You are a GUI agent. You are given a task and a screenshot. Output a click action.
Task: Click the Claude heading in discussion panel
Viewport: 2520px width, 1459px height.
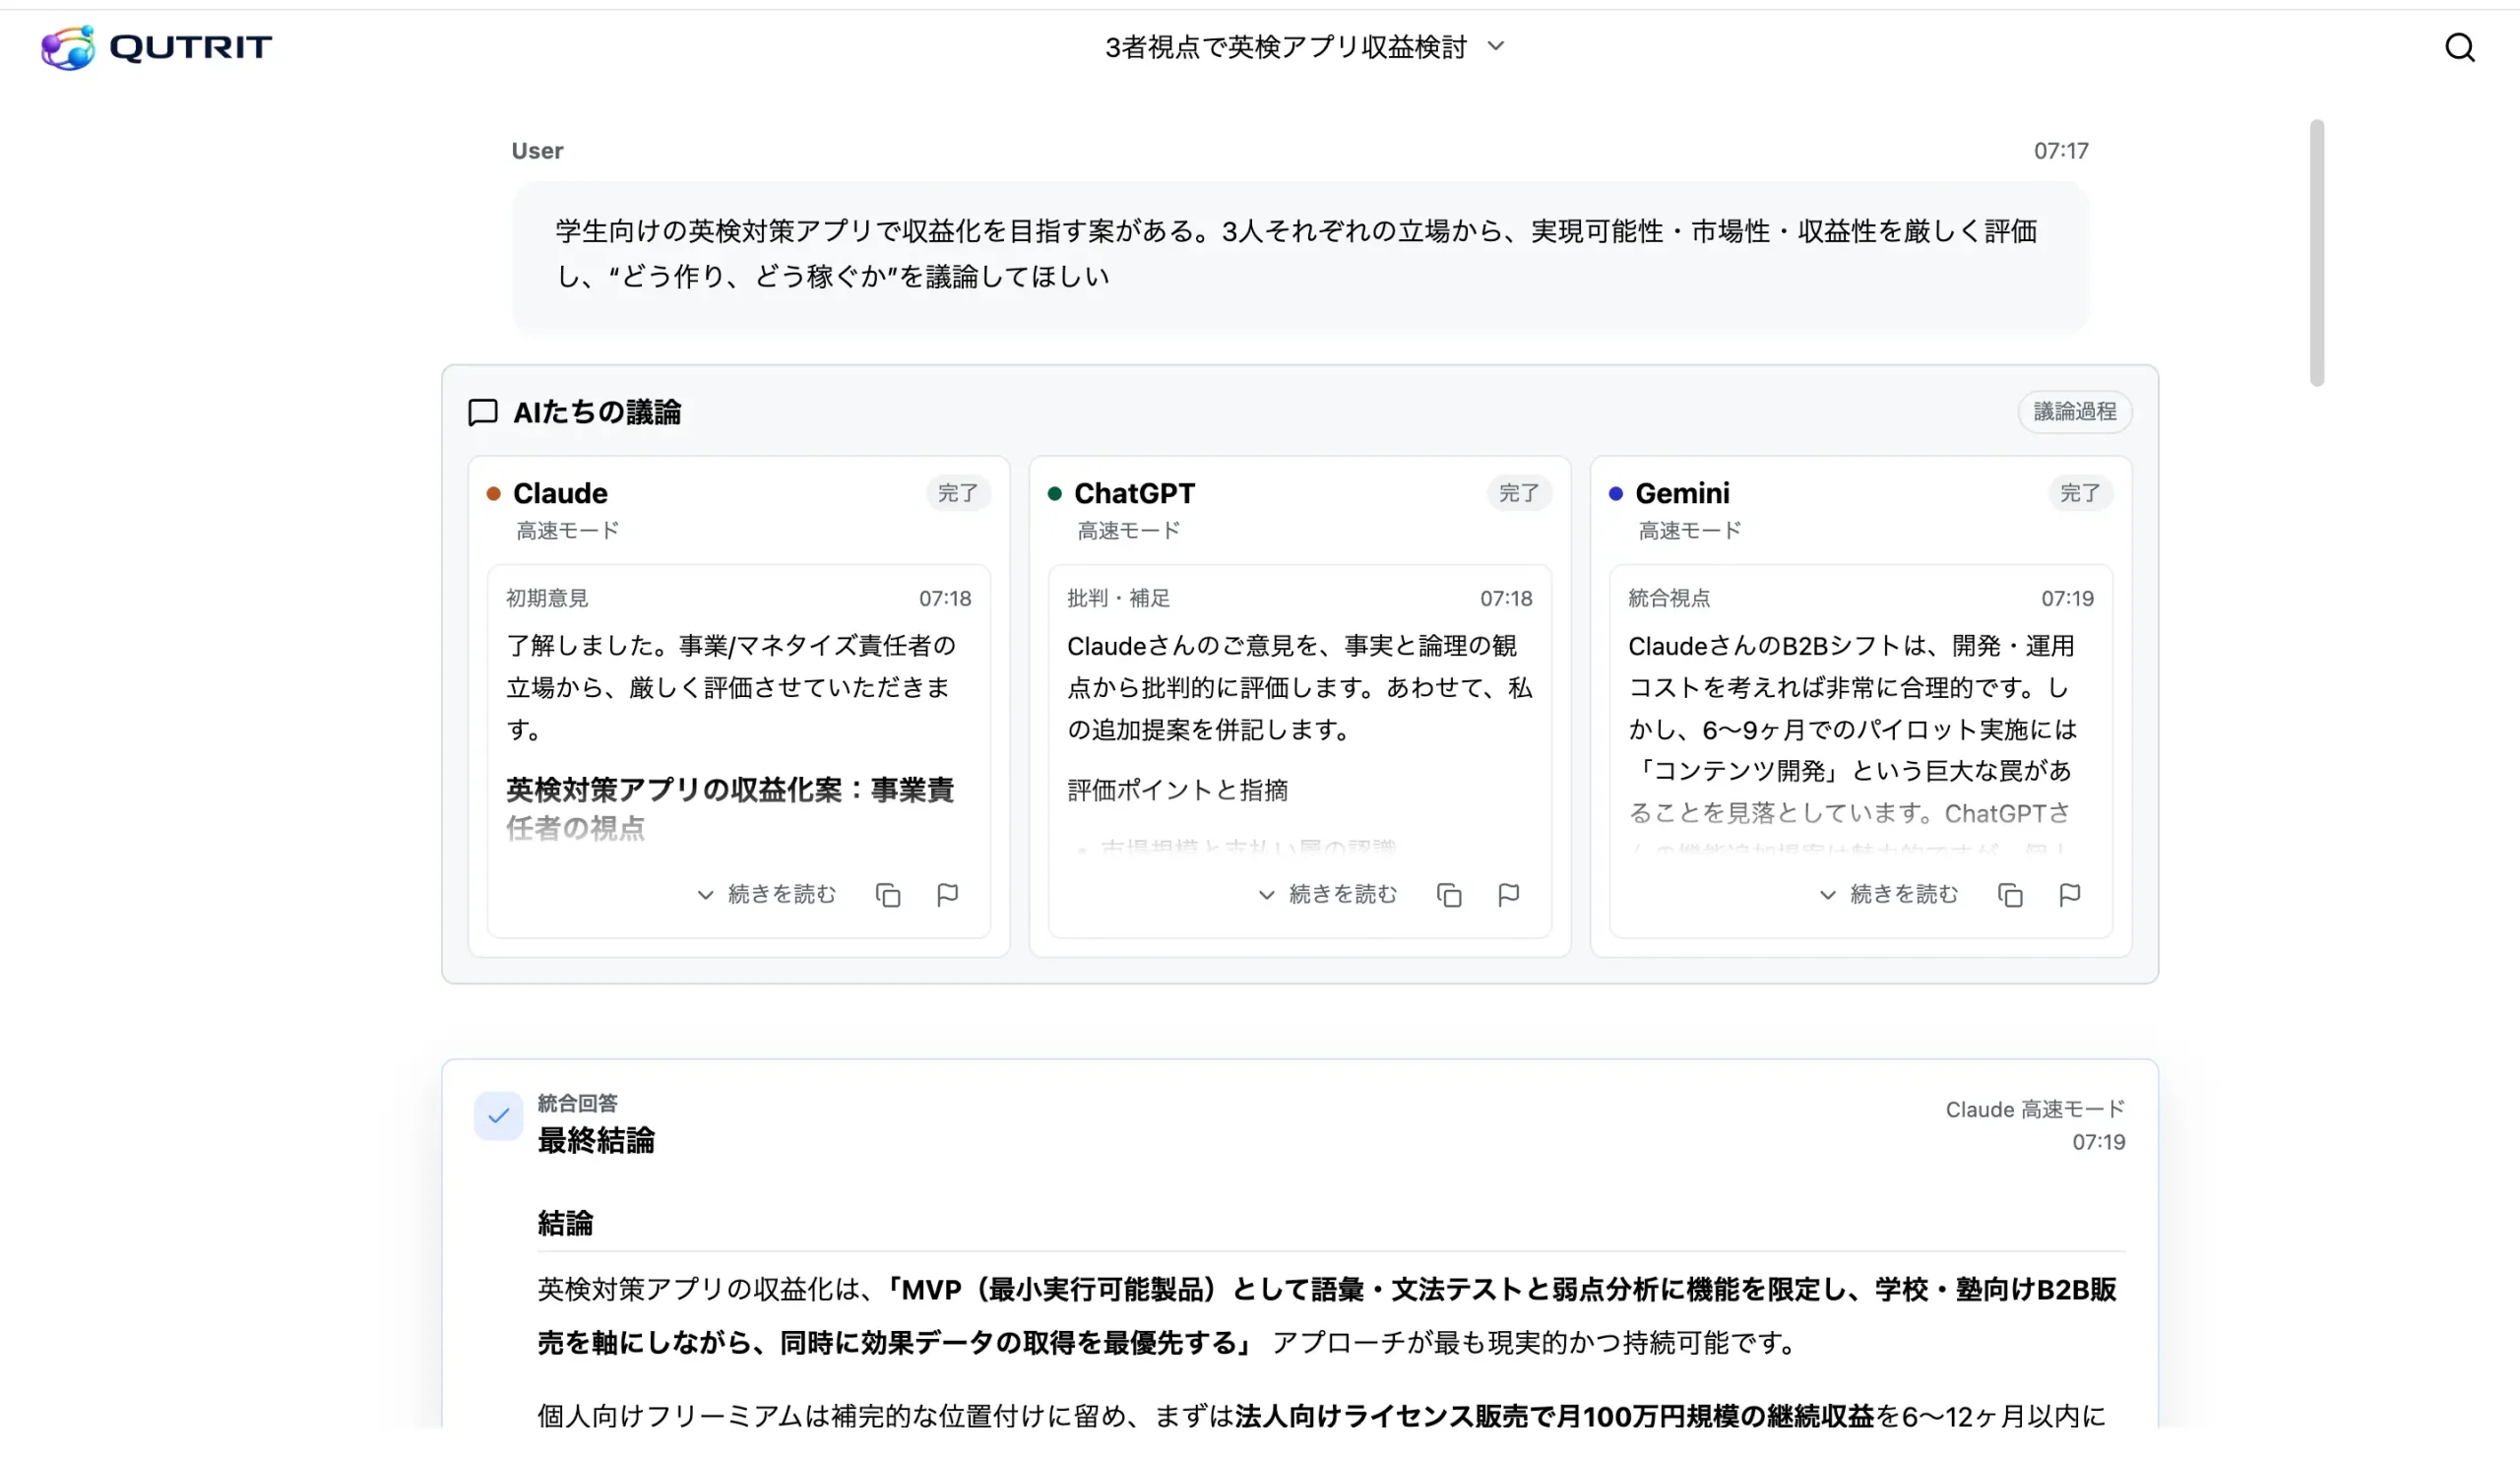coord(560,493)
